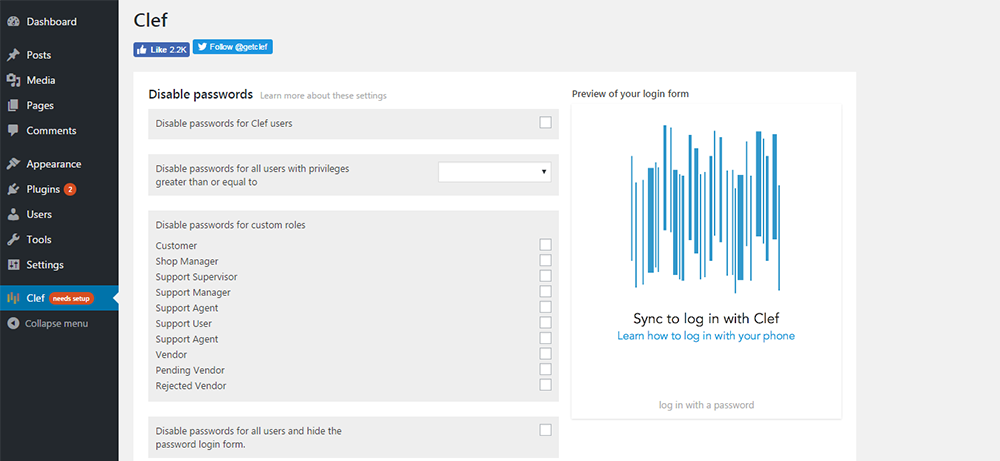Click Preview of your login form label
Viewport: 1000px width, 461px height.
click(630, 94)
